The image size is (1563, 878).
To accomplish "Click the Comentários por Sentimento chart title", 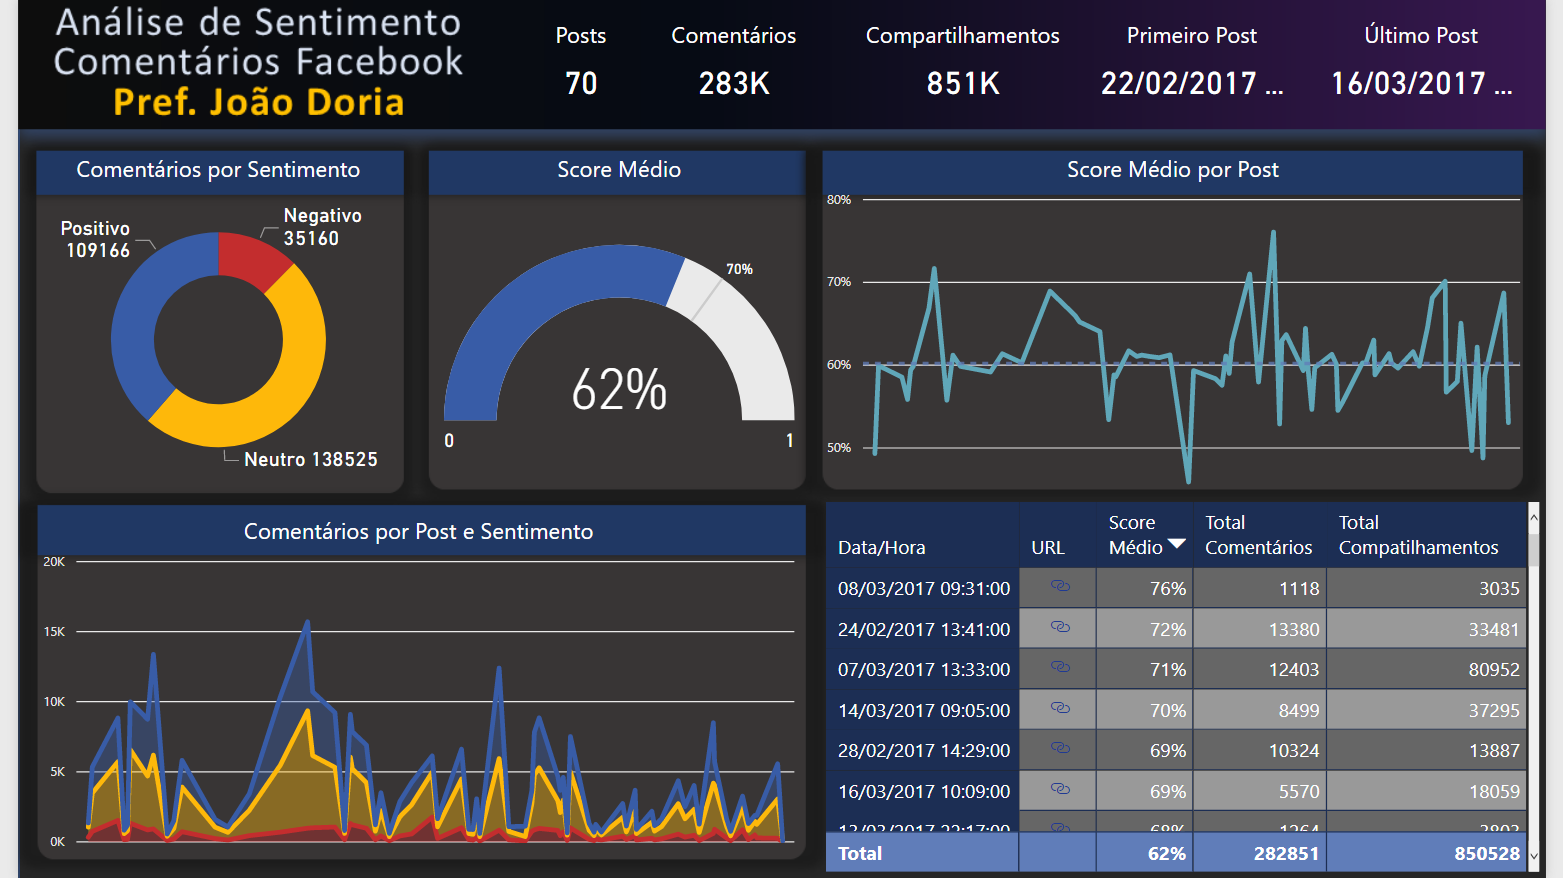I will pyautogui.click(x=218, y=170).
